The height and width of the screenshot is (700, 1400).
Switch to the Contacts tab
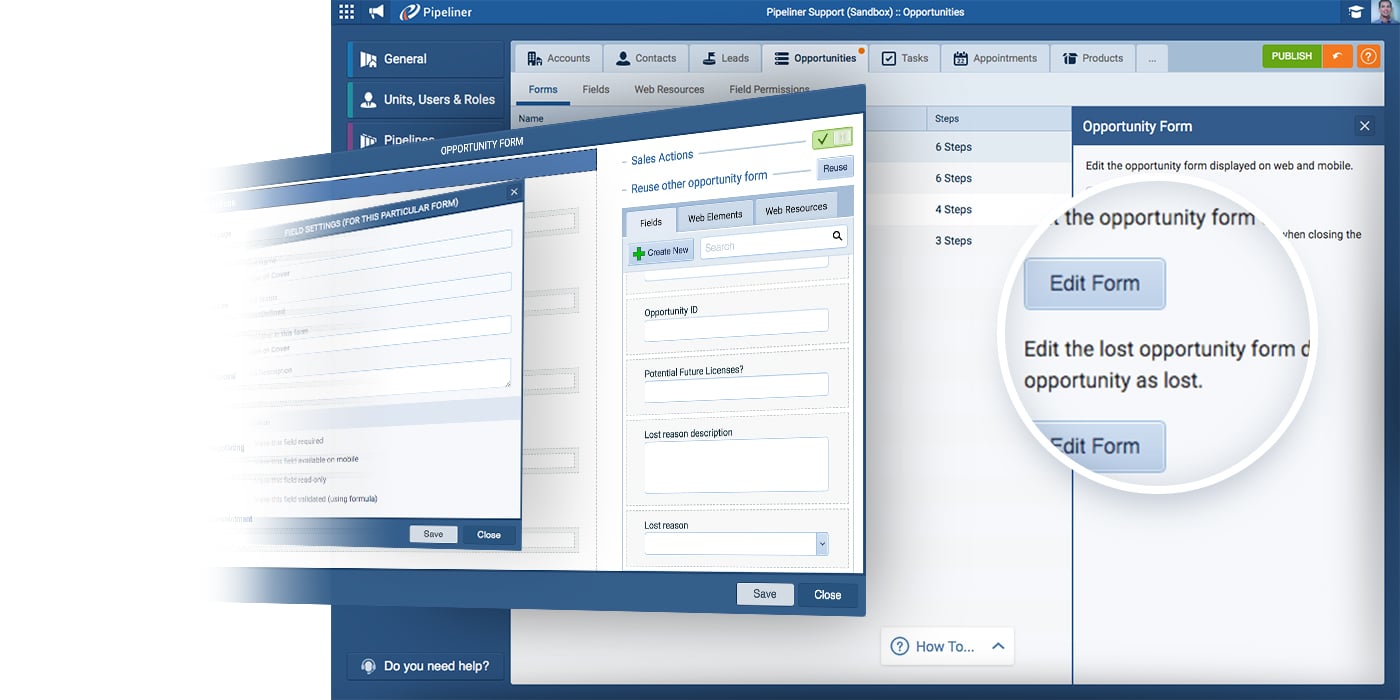coord(646,58)
